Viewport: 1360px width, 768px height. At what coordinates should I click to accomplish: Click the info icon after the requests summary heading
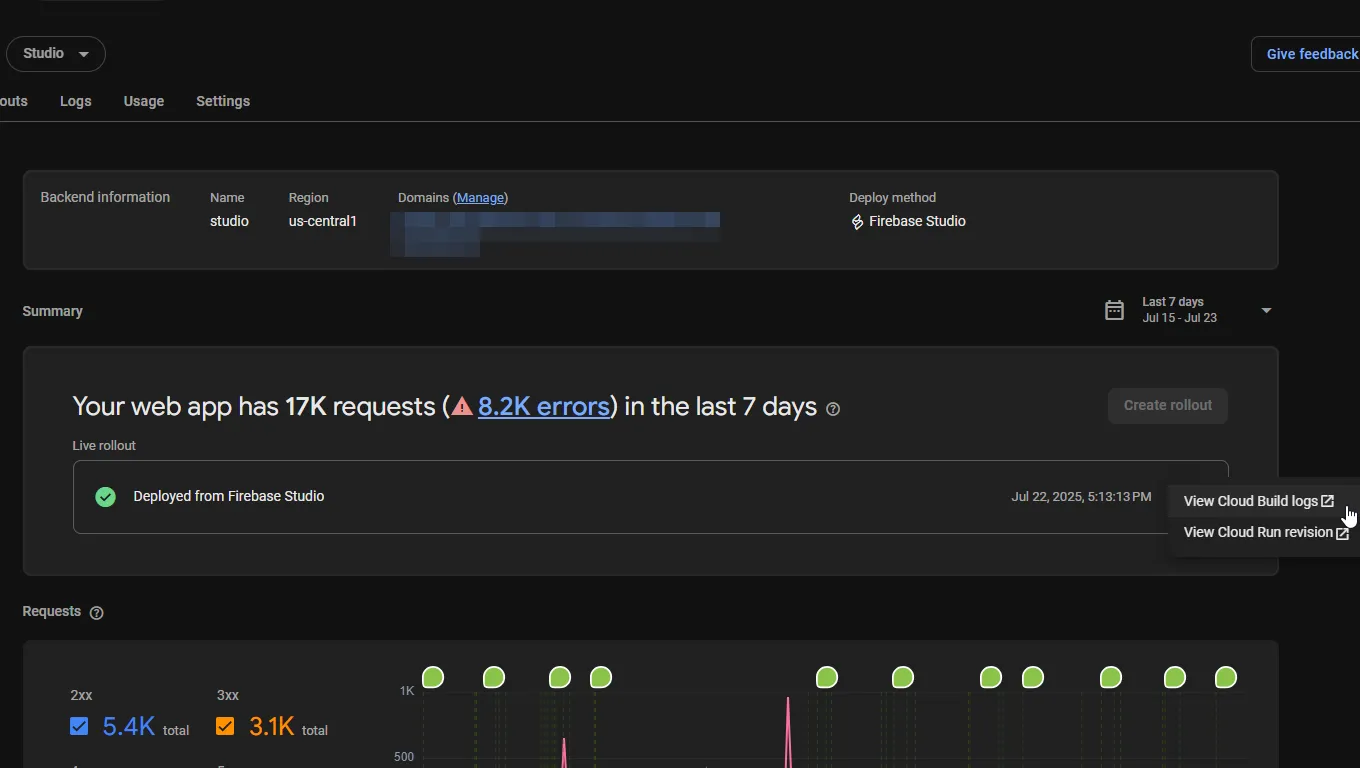click(x=834, y=409)
